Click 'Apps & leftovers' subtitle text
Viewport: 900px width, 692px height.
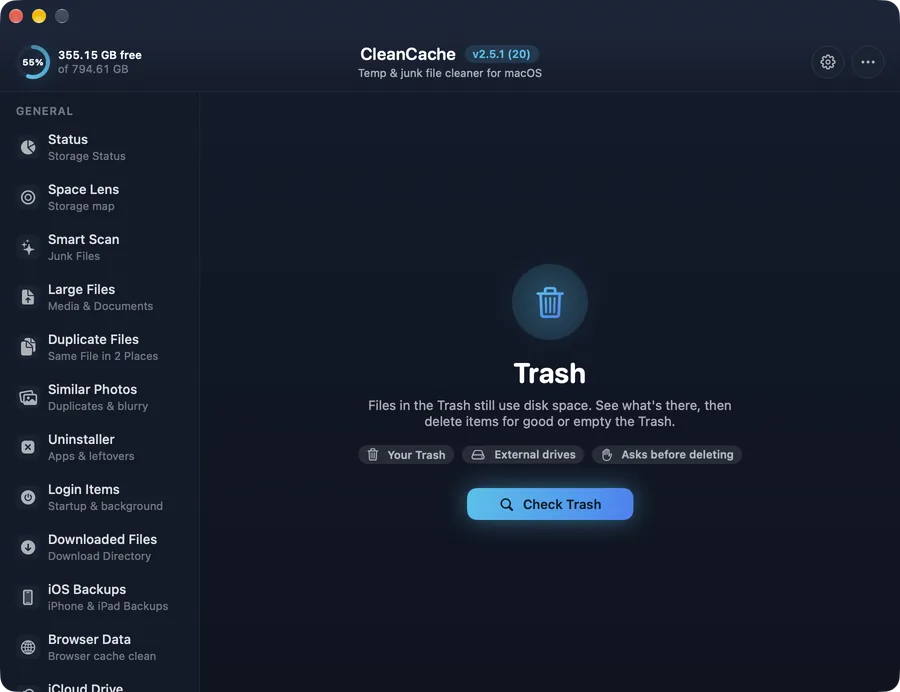(x=91, y=456)
